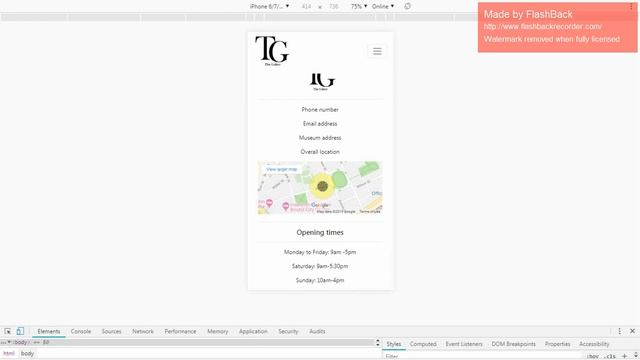Click the small TG logo below header
640x360 pixels.
click(322, 82)
